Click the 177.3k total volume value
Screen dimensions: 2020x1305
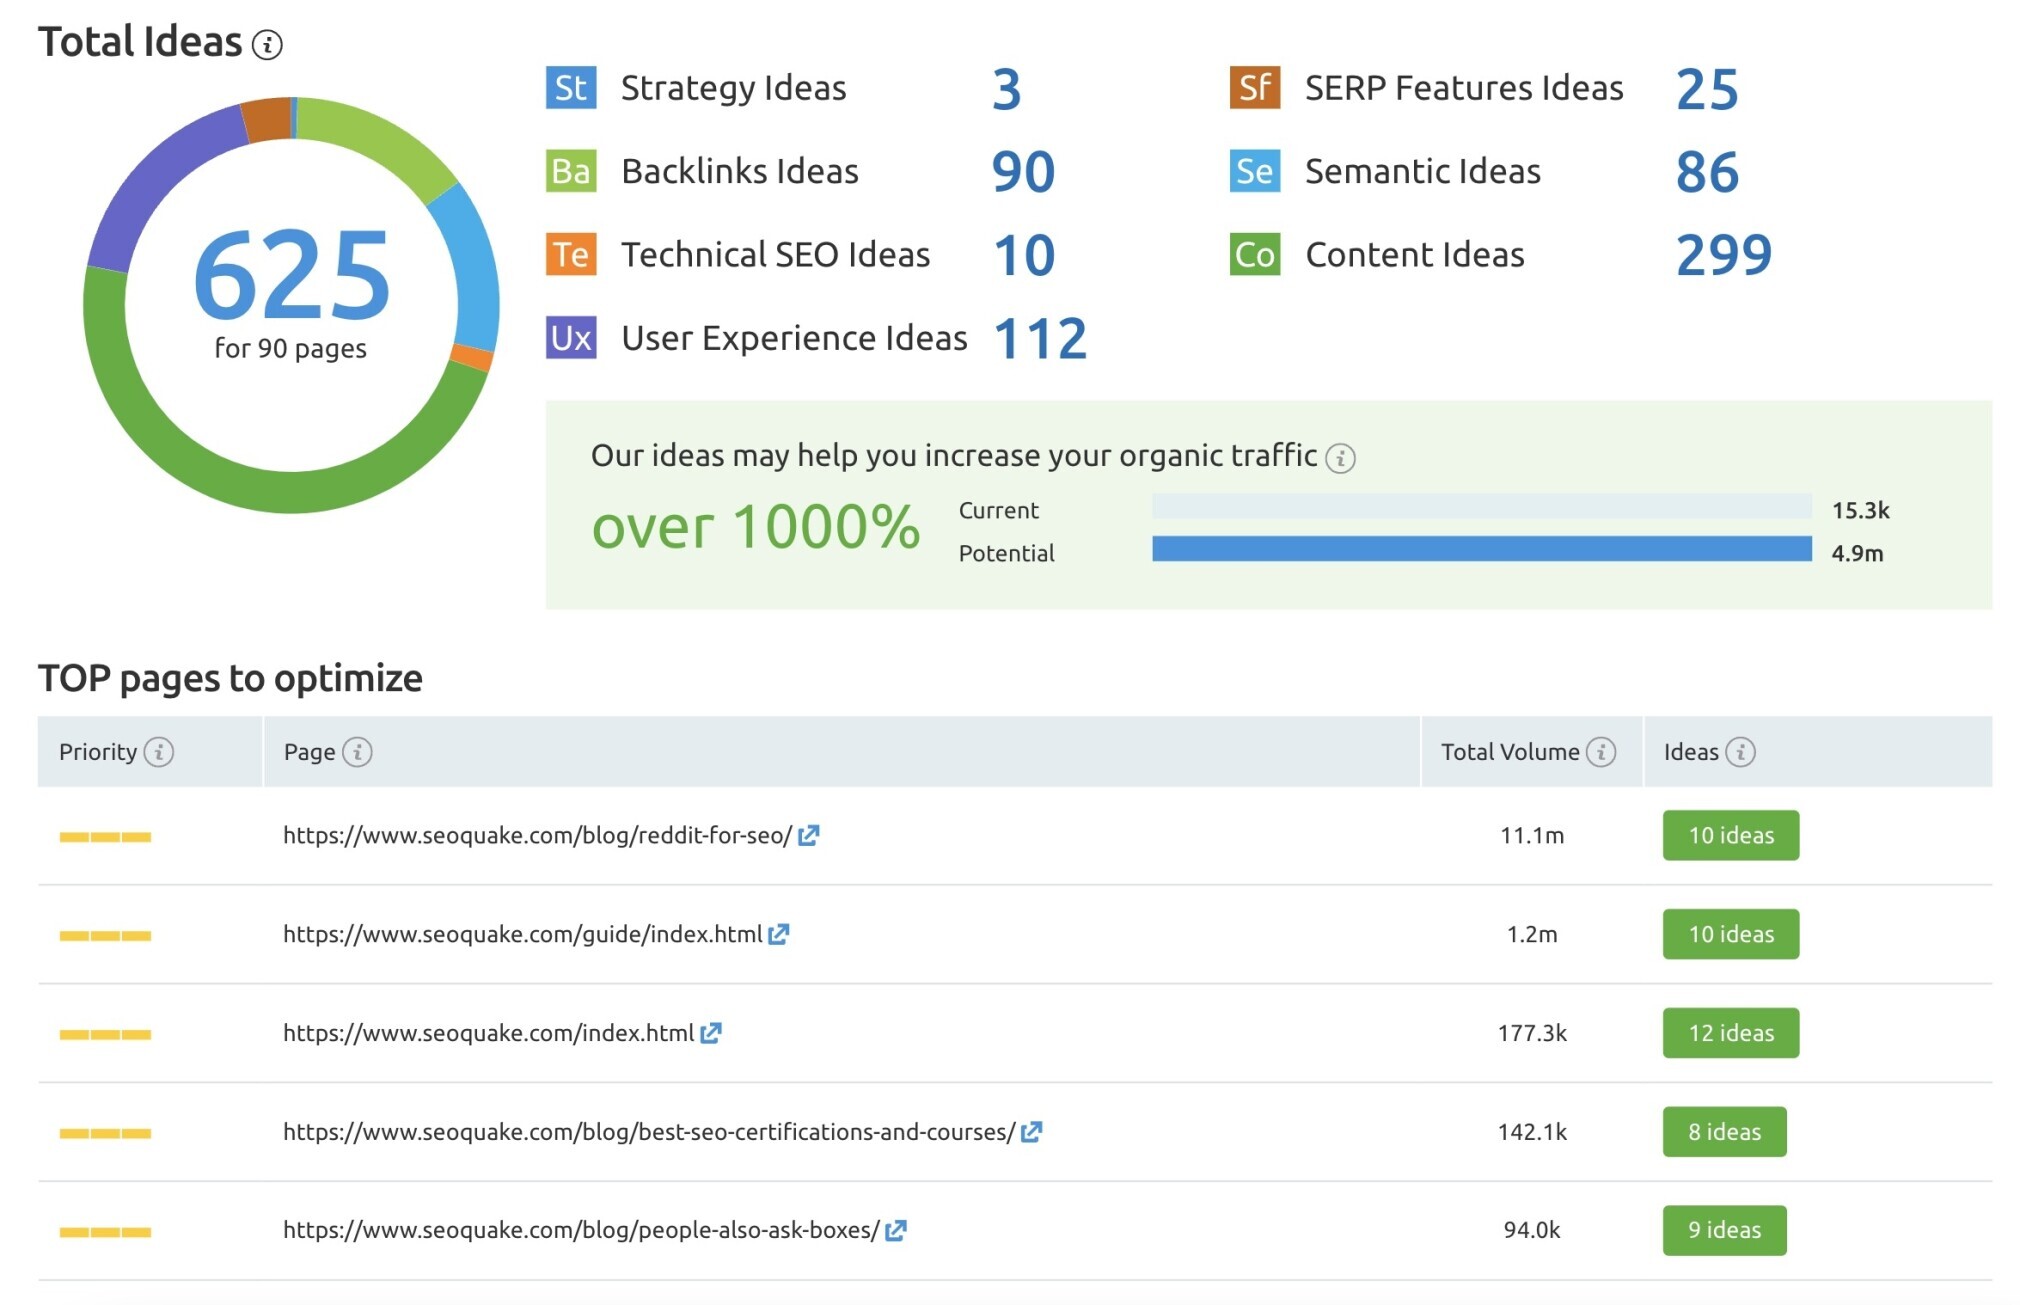pyautogui.click(x=1532, y=1034)
